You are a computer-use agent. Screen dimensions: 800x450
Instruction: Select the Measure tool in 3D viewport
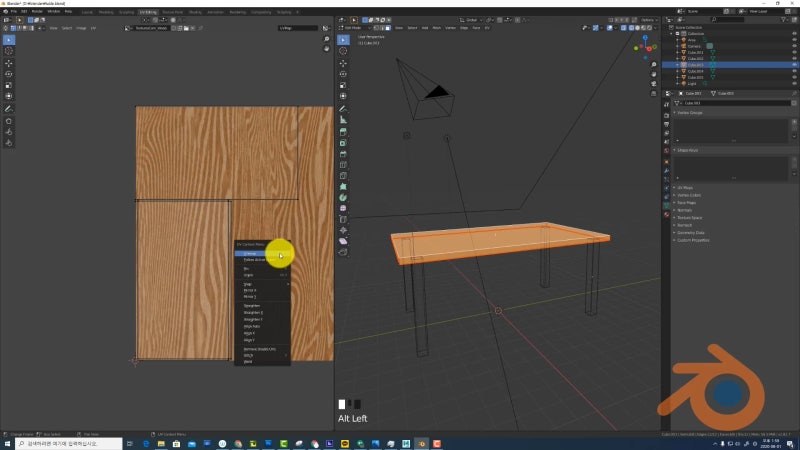click(343, 120)
